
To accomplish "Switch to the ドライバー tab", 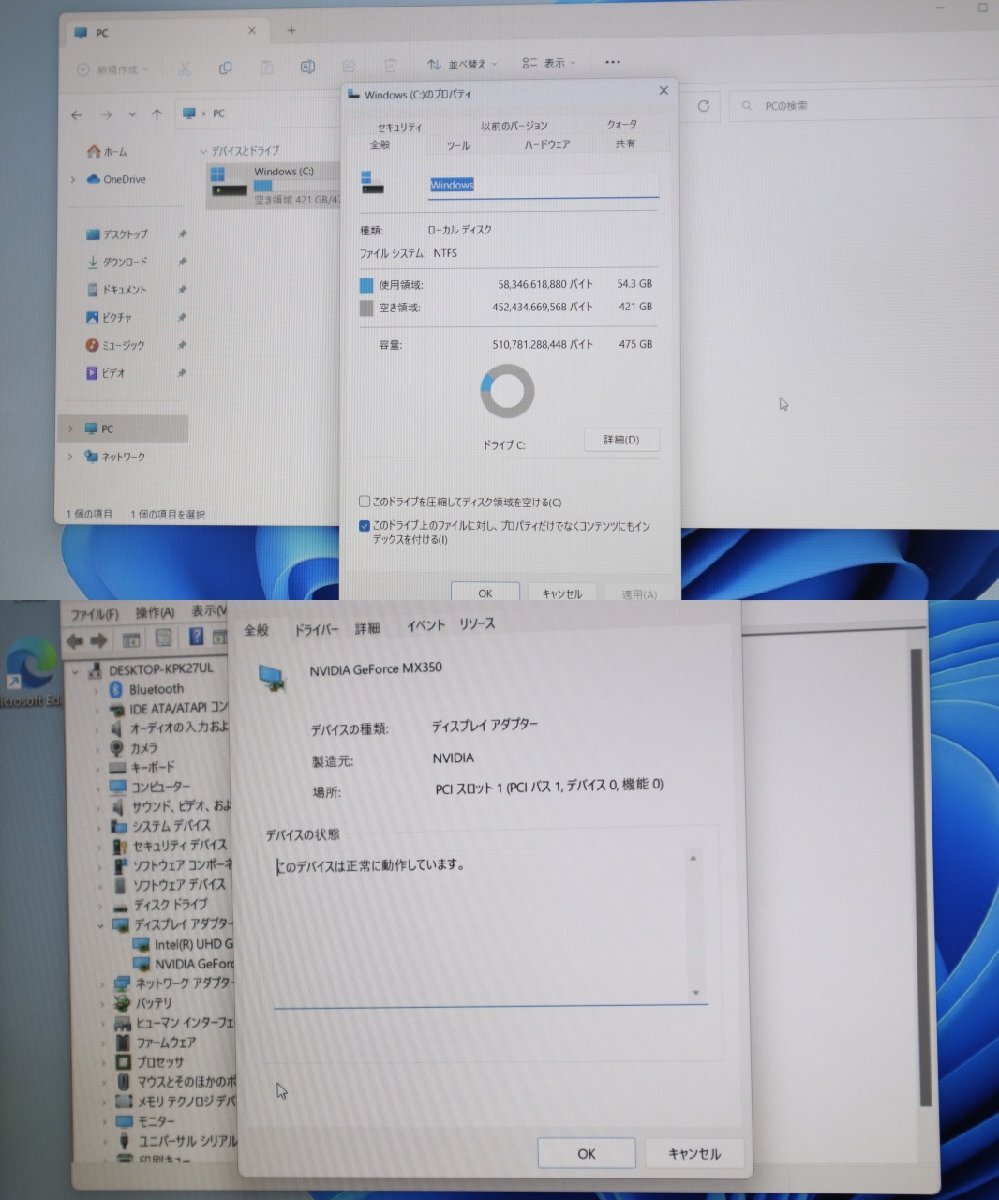I will pyautogui.click(x=316, y=628).
